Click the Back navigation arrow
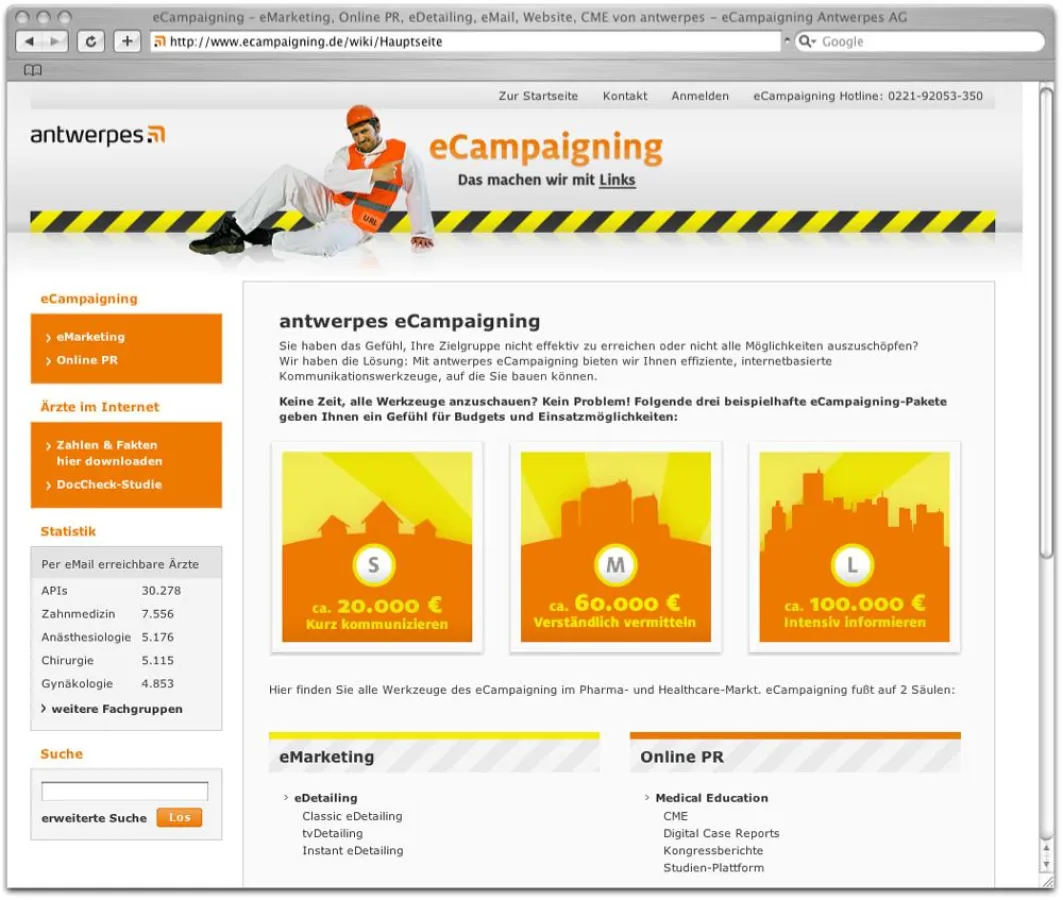The width and height of the screenshot is (1063, 900). tap(28, 41)
